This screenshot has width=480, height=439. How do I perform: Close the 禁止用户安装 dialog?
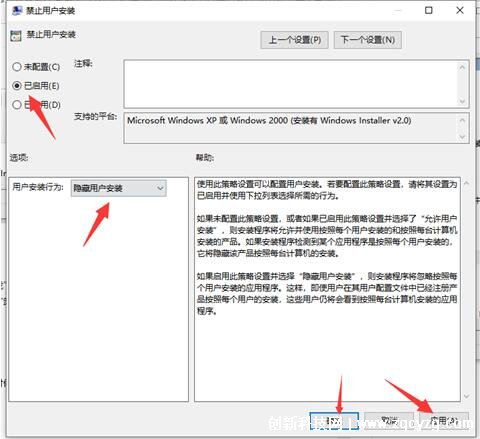coord(460,10)
